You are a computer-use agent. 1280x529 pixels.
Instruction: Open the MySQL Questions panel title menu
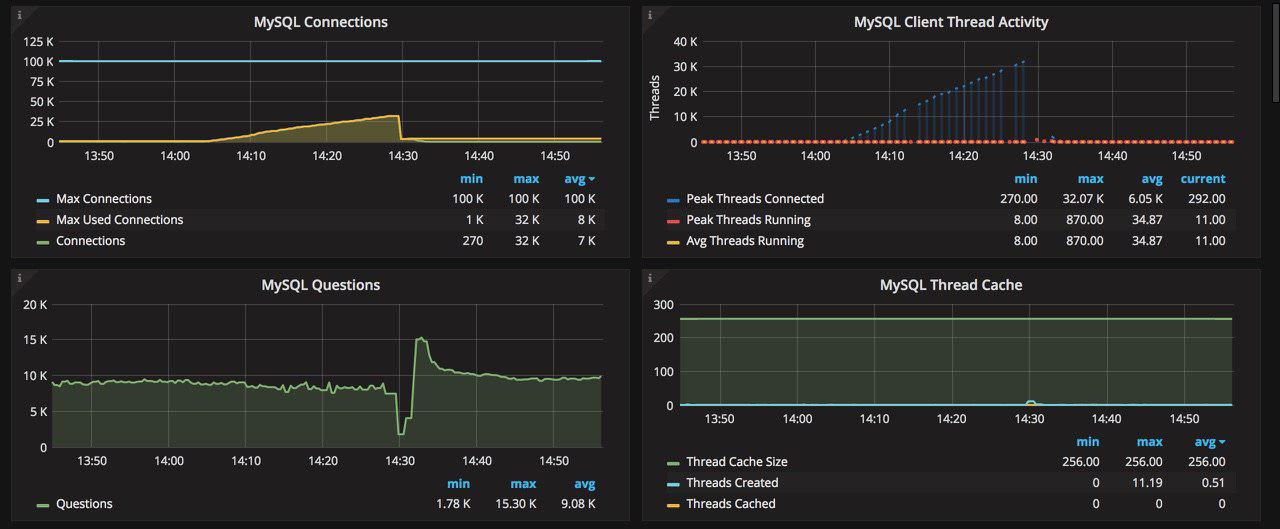pos(321,285)
